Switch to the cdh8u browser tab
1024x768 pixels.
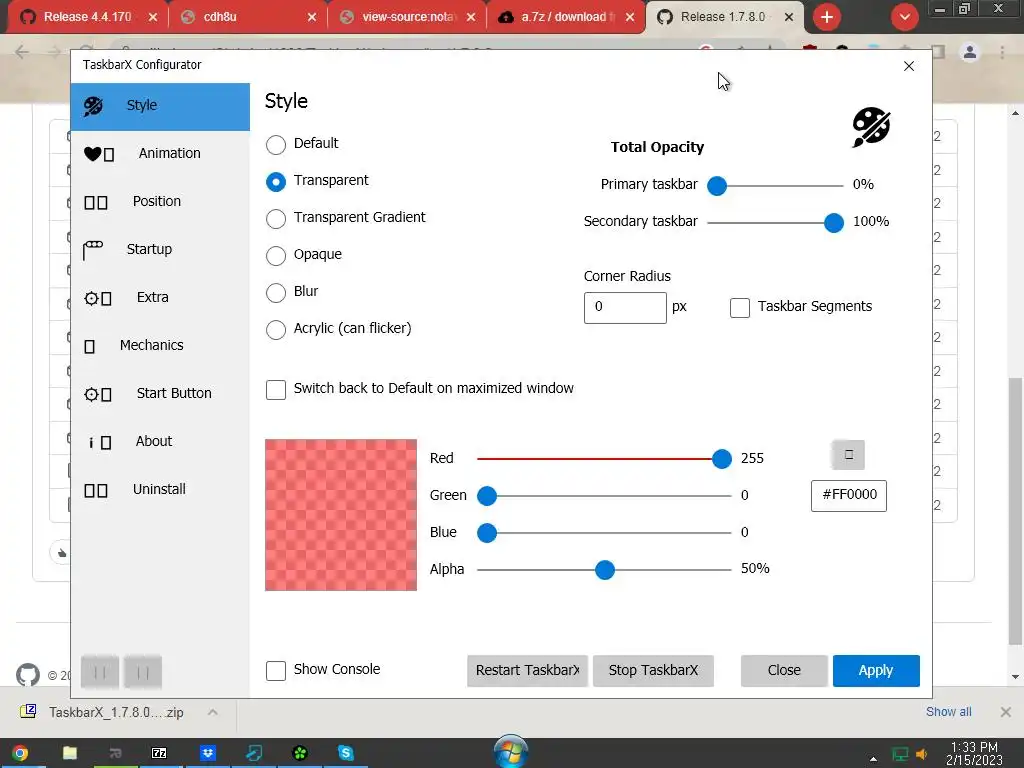pyautogui.click(x=247, y=17)
